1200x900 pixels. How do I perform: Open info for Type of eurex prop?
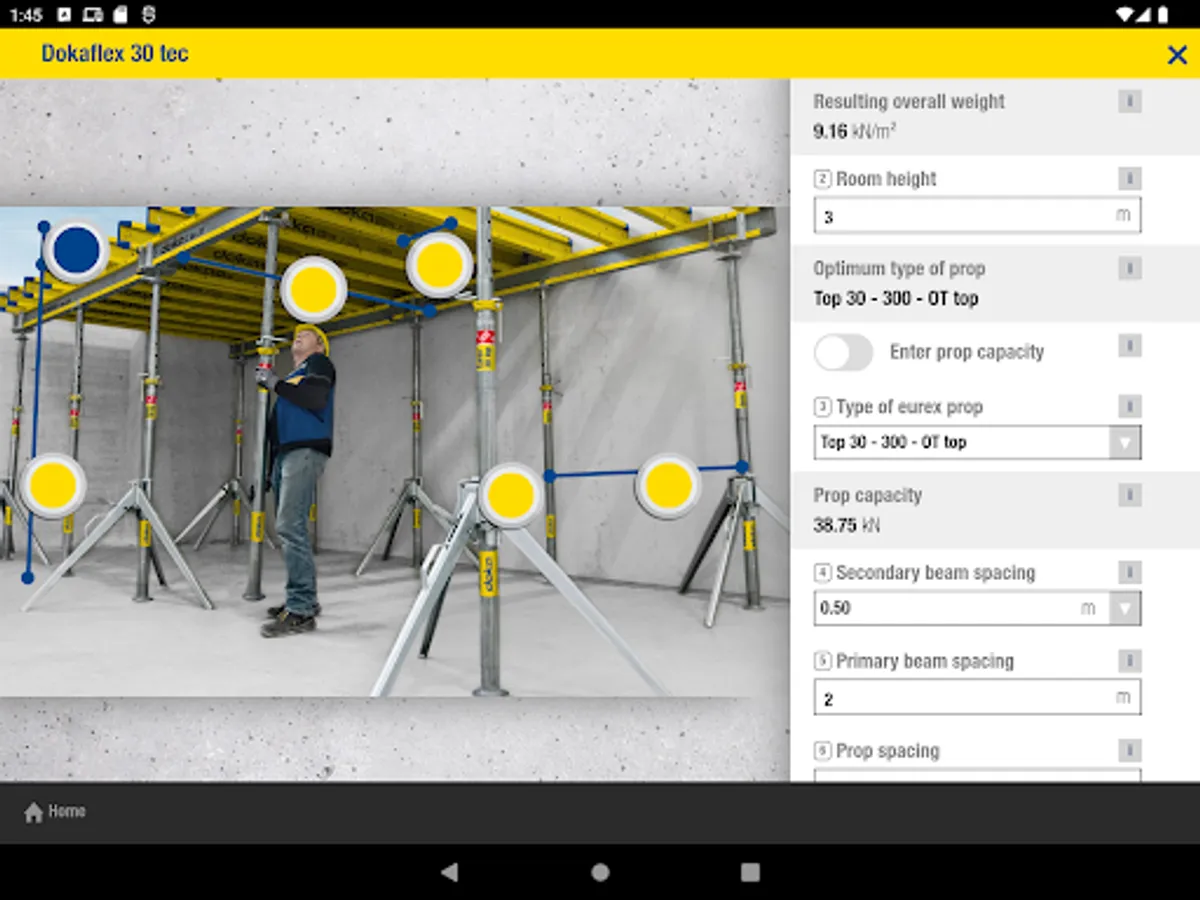pyautogui.click(x=1129, y=406)
